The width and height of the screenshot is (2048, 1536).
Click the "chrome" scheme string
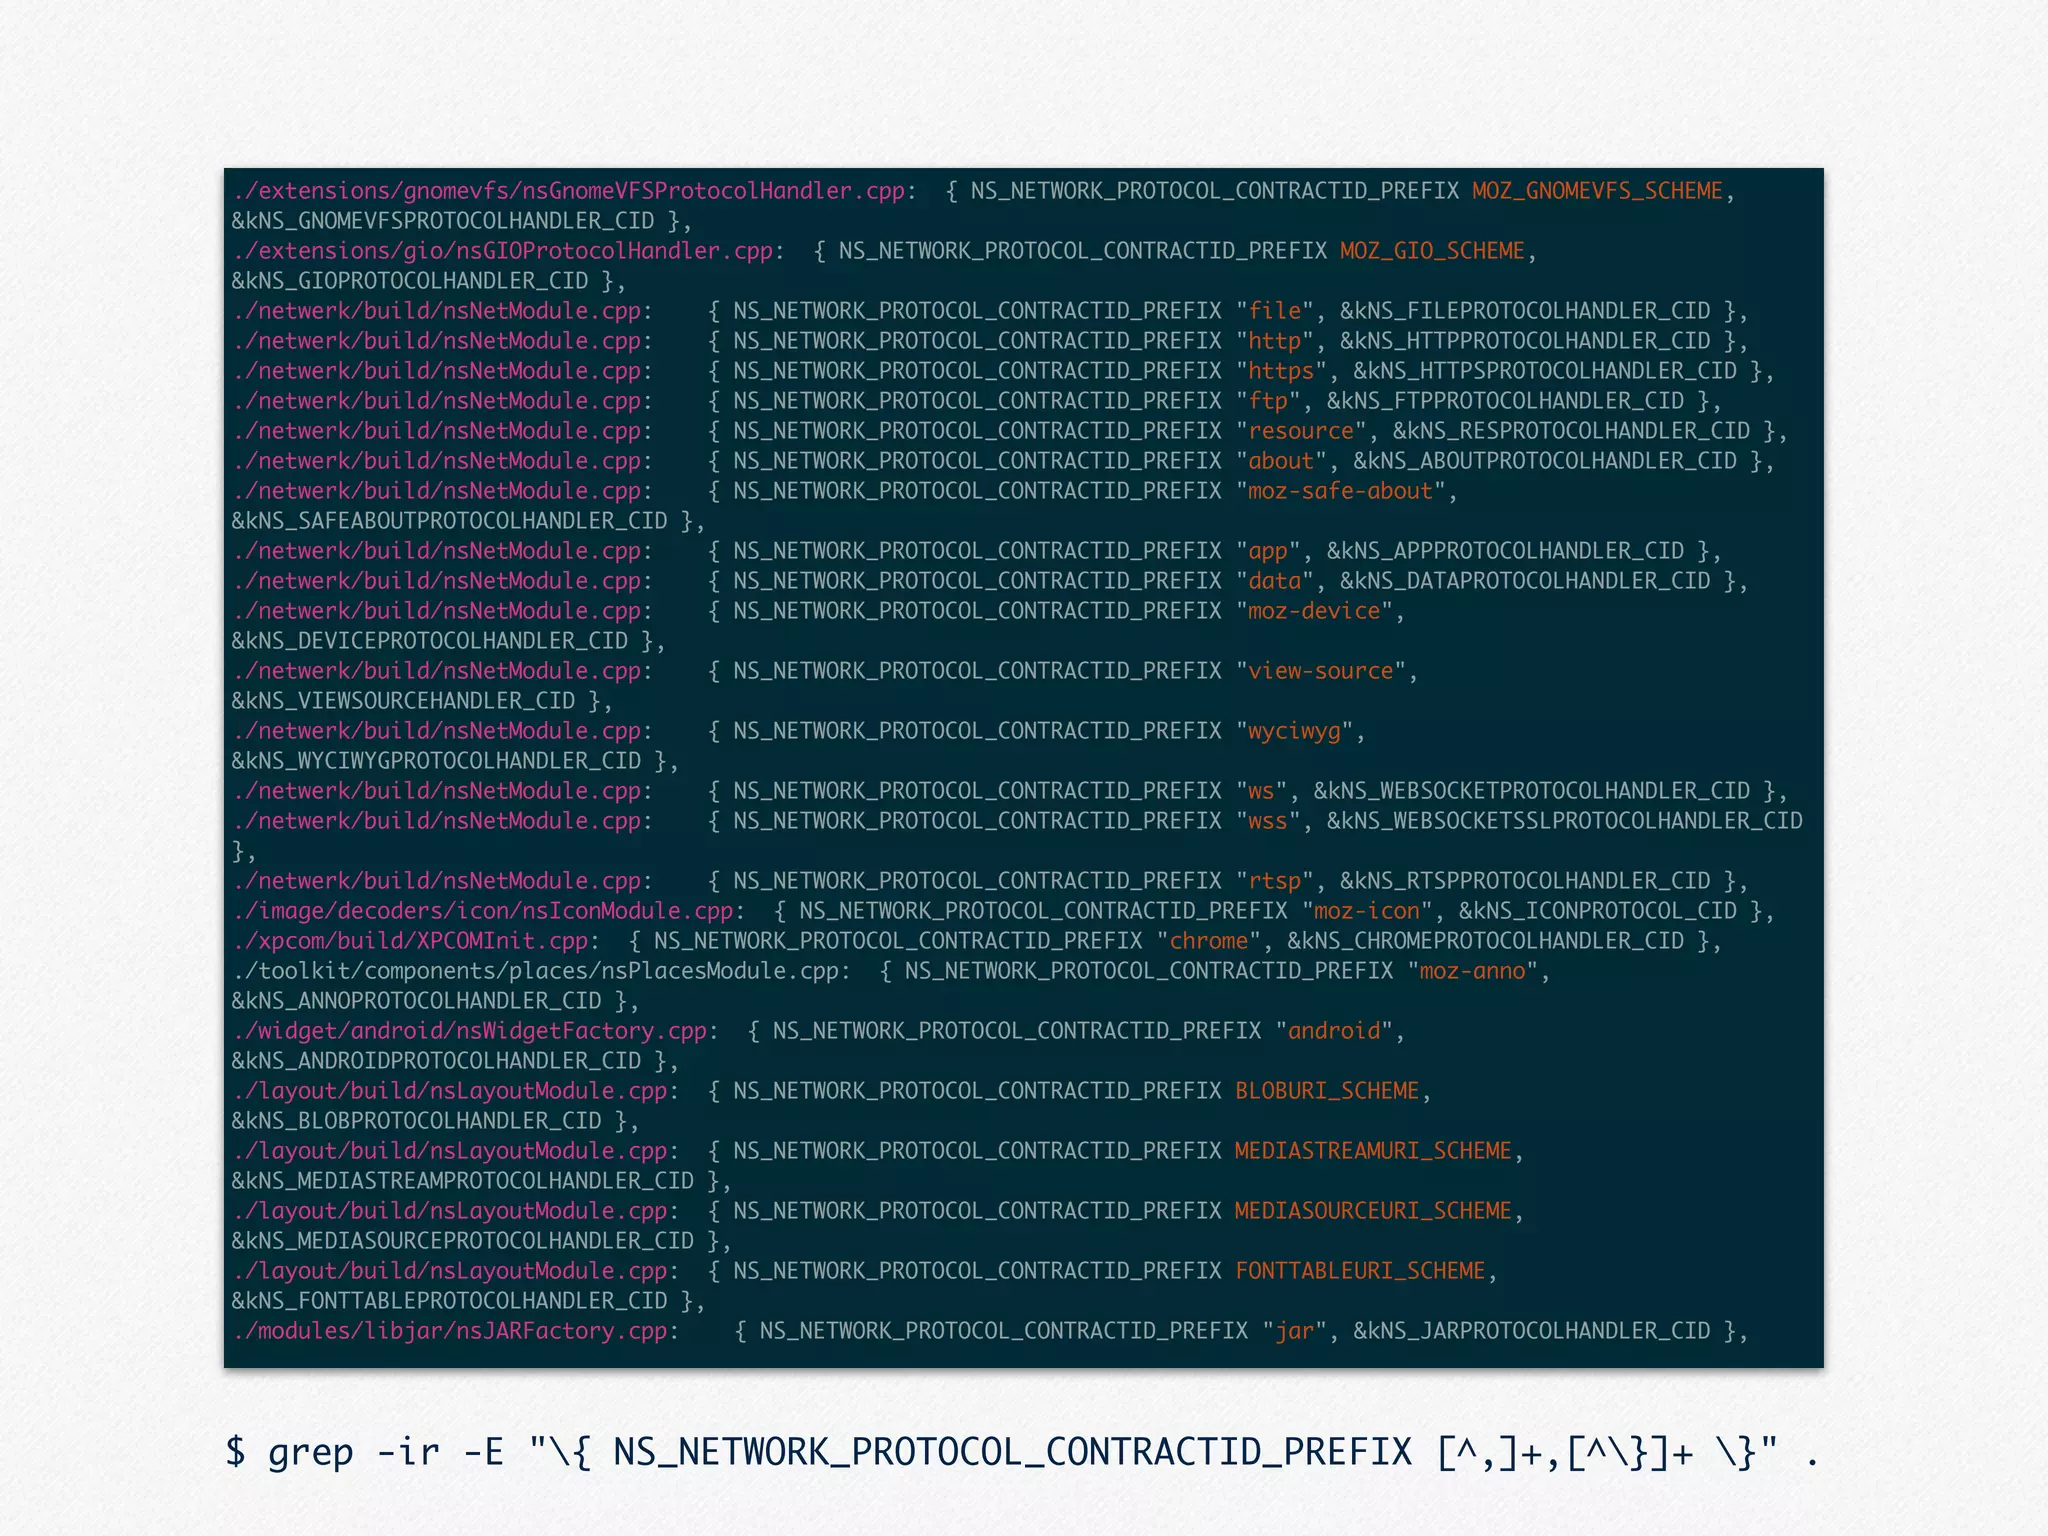pyautogui.click(x=1209, y=941)
